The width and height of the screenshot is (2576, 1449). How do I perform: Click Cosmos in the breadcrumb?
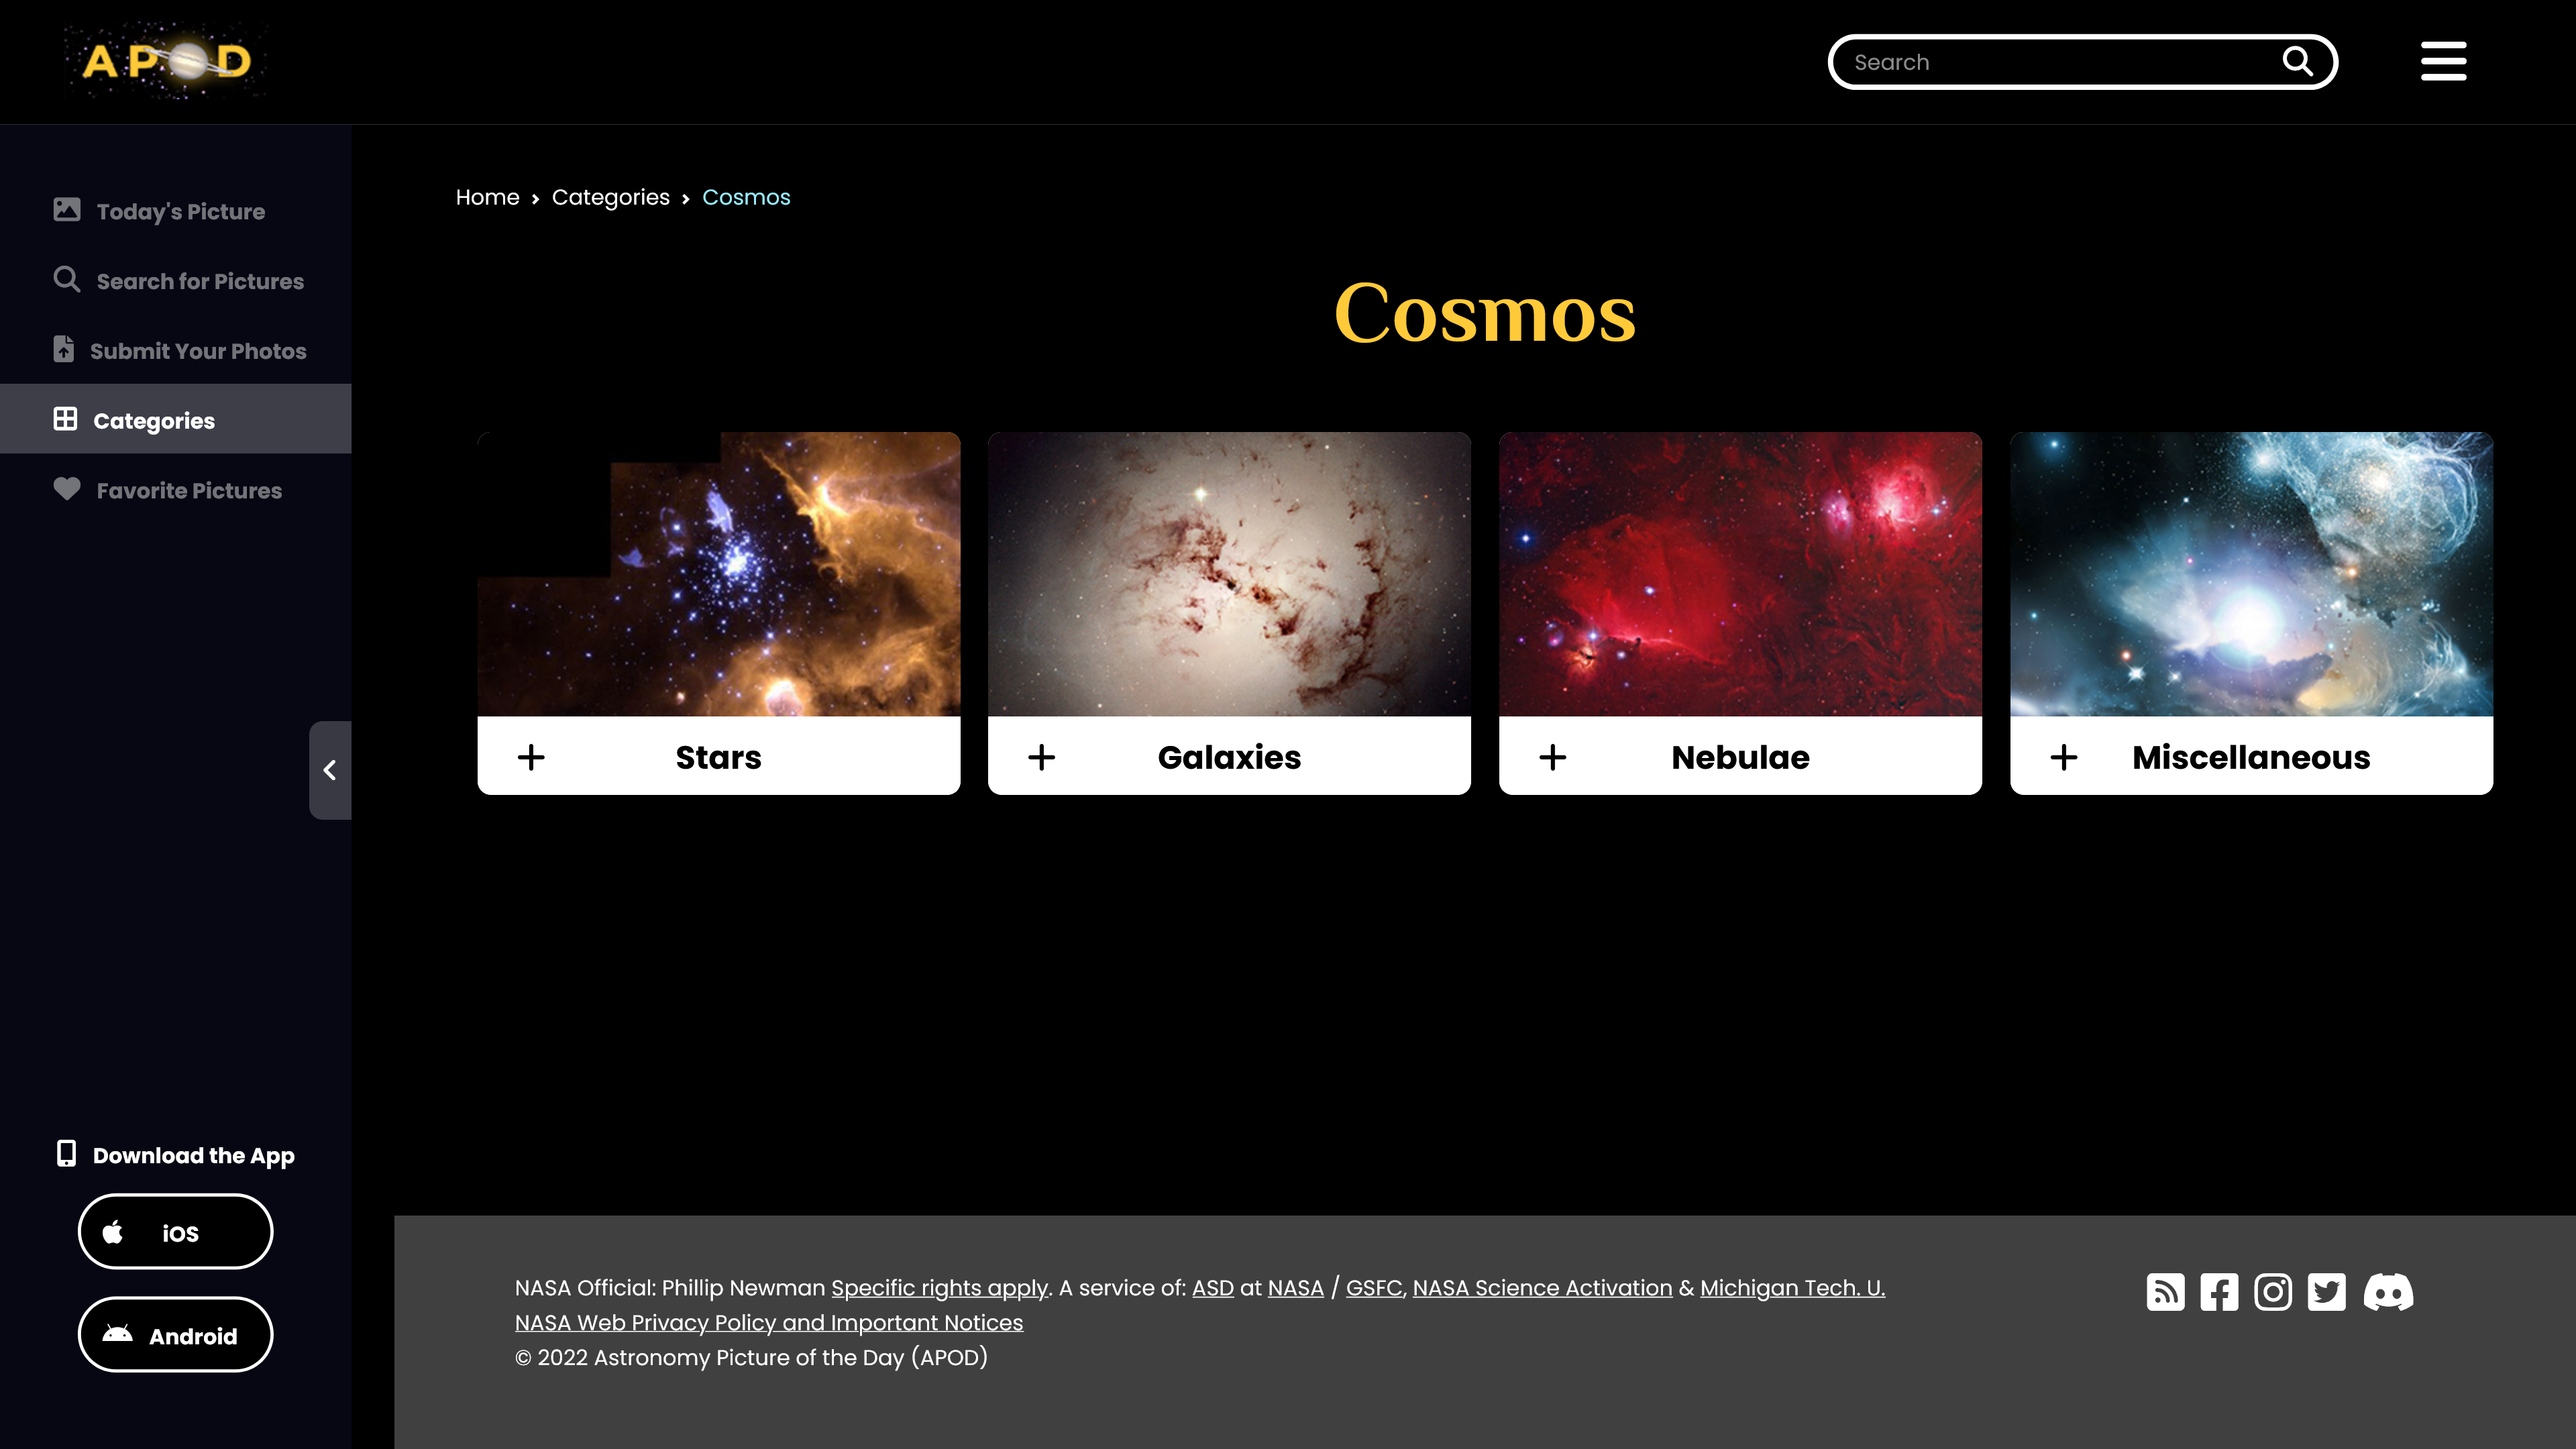(746, 197)
